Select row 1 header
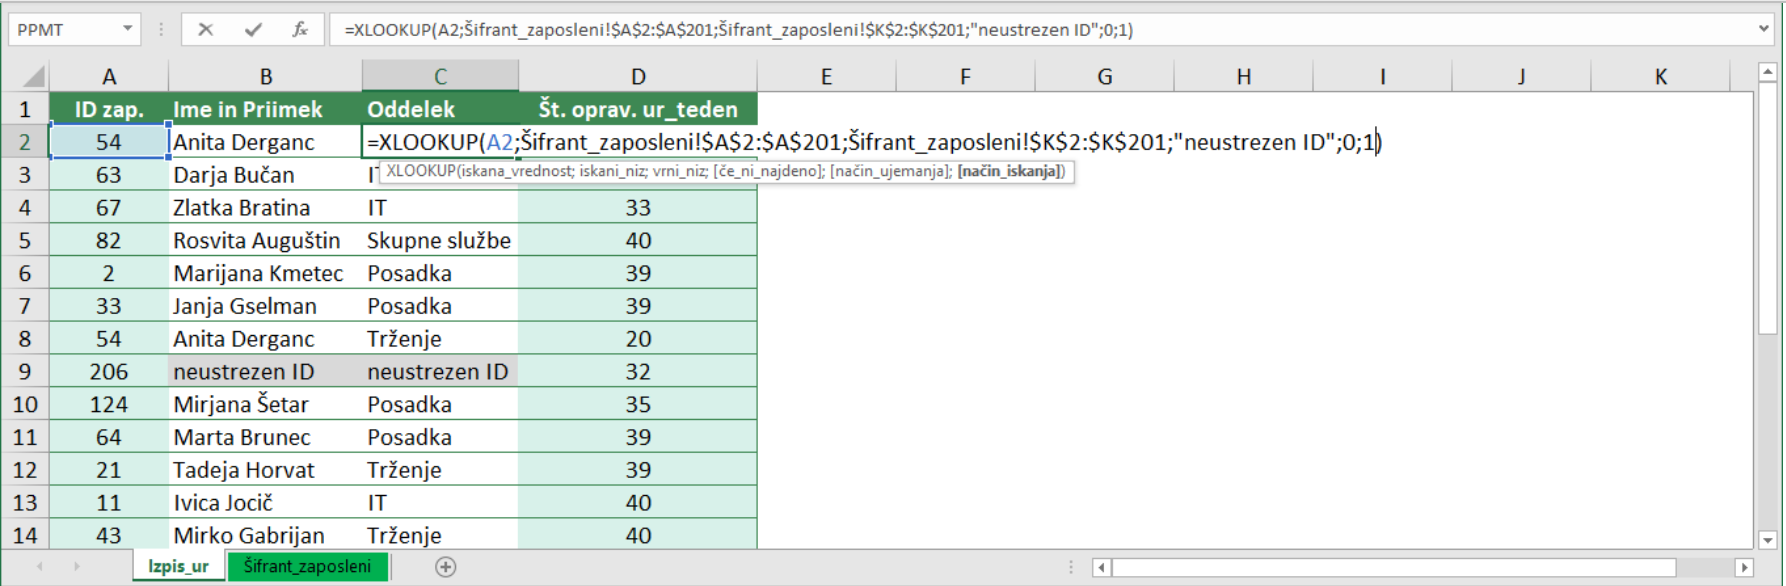 (x=25, y=109)
